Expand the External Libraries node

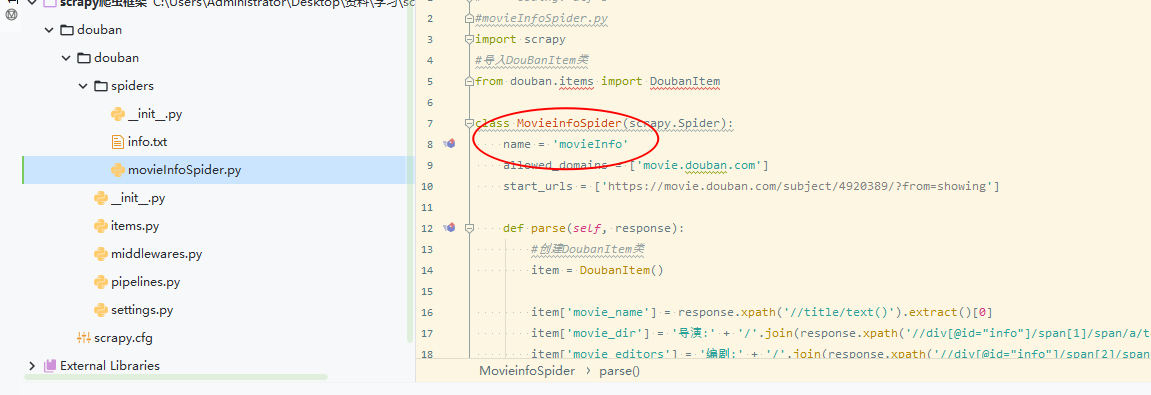(32, 366)
